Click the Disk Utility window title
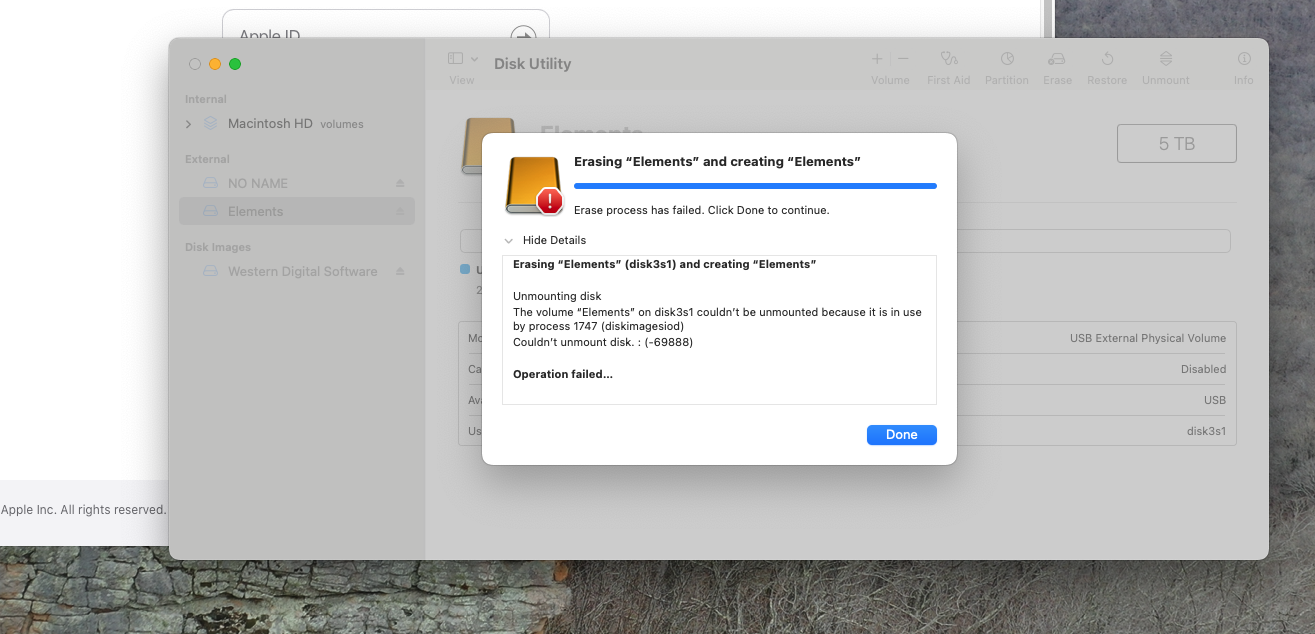This screenshot has width=1315, height=634. click(532, 64)
